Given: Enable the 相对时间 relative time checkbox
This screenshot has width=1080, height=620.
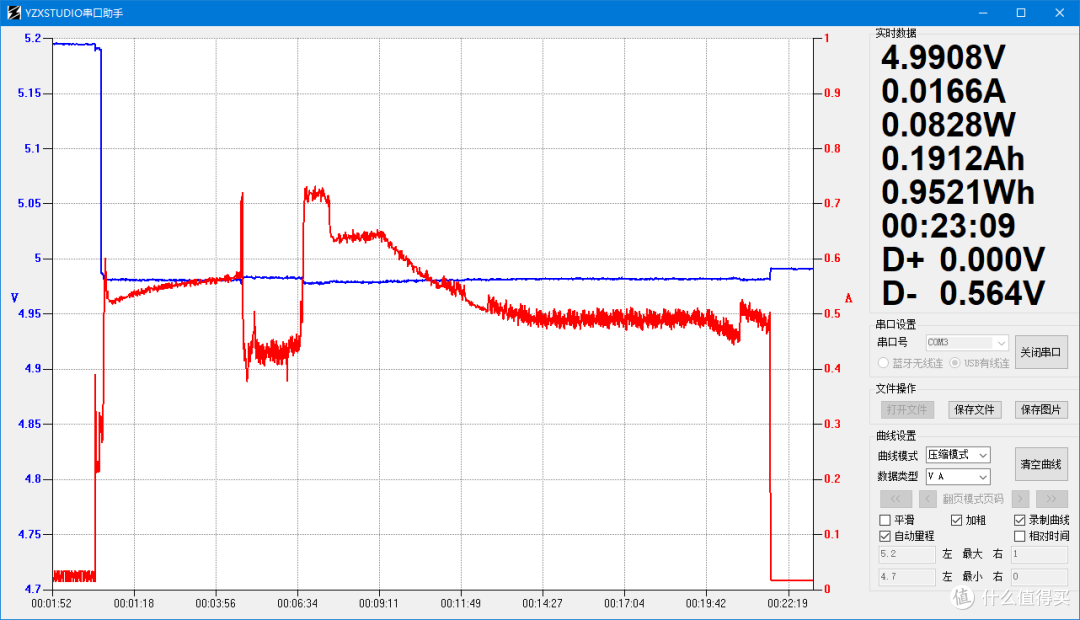Looking at the screenshot, I should [1020, 536].
